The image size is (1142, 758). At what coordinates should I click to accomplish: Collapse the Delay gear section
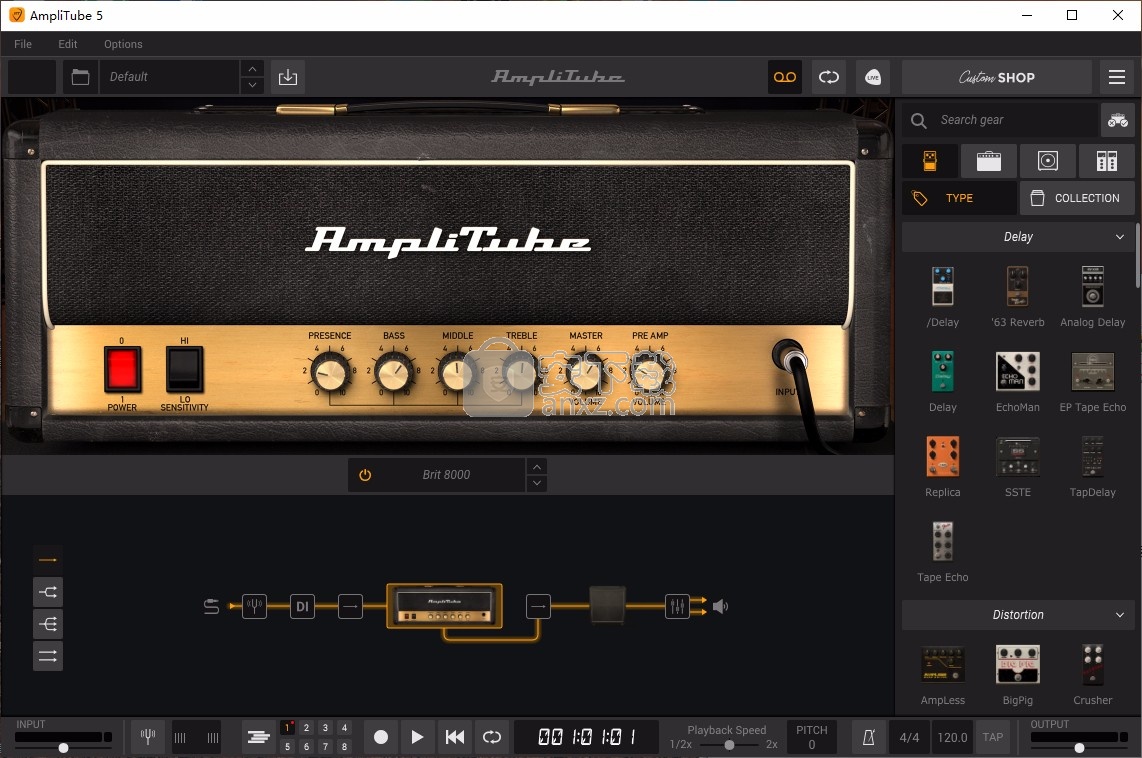tap(1119, 237)
